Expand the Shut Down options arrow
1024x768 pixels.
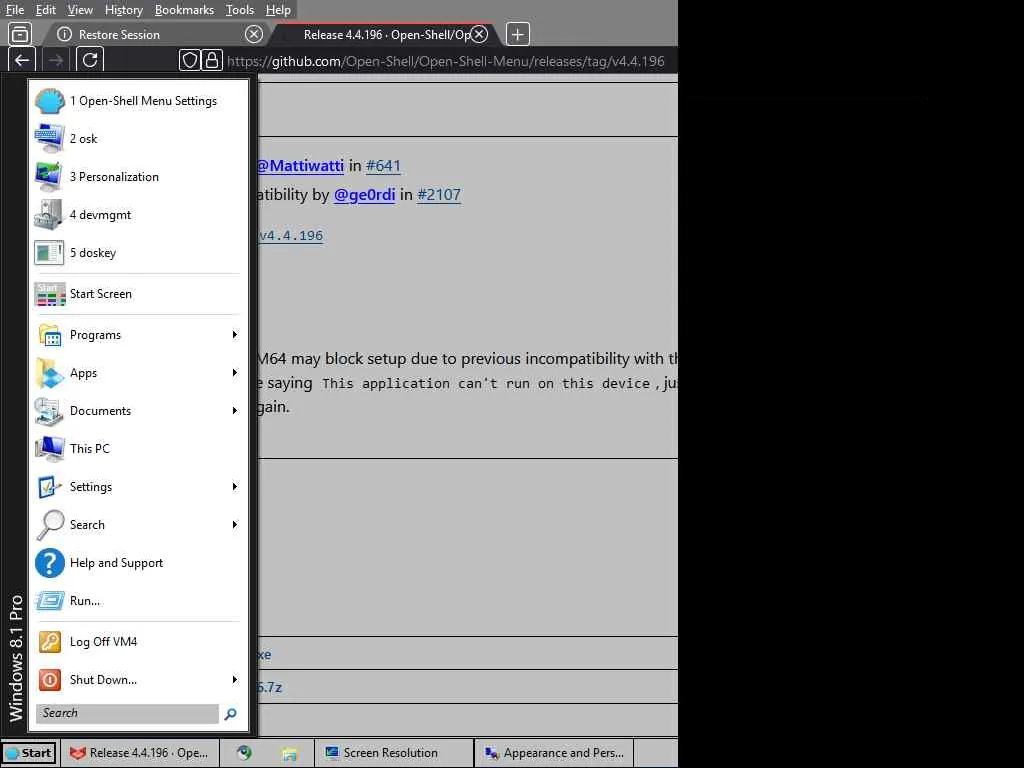pyautogui.click(x=234, y=680)
